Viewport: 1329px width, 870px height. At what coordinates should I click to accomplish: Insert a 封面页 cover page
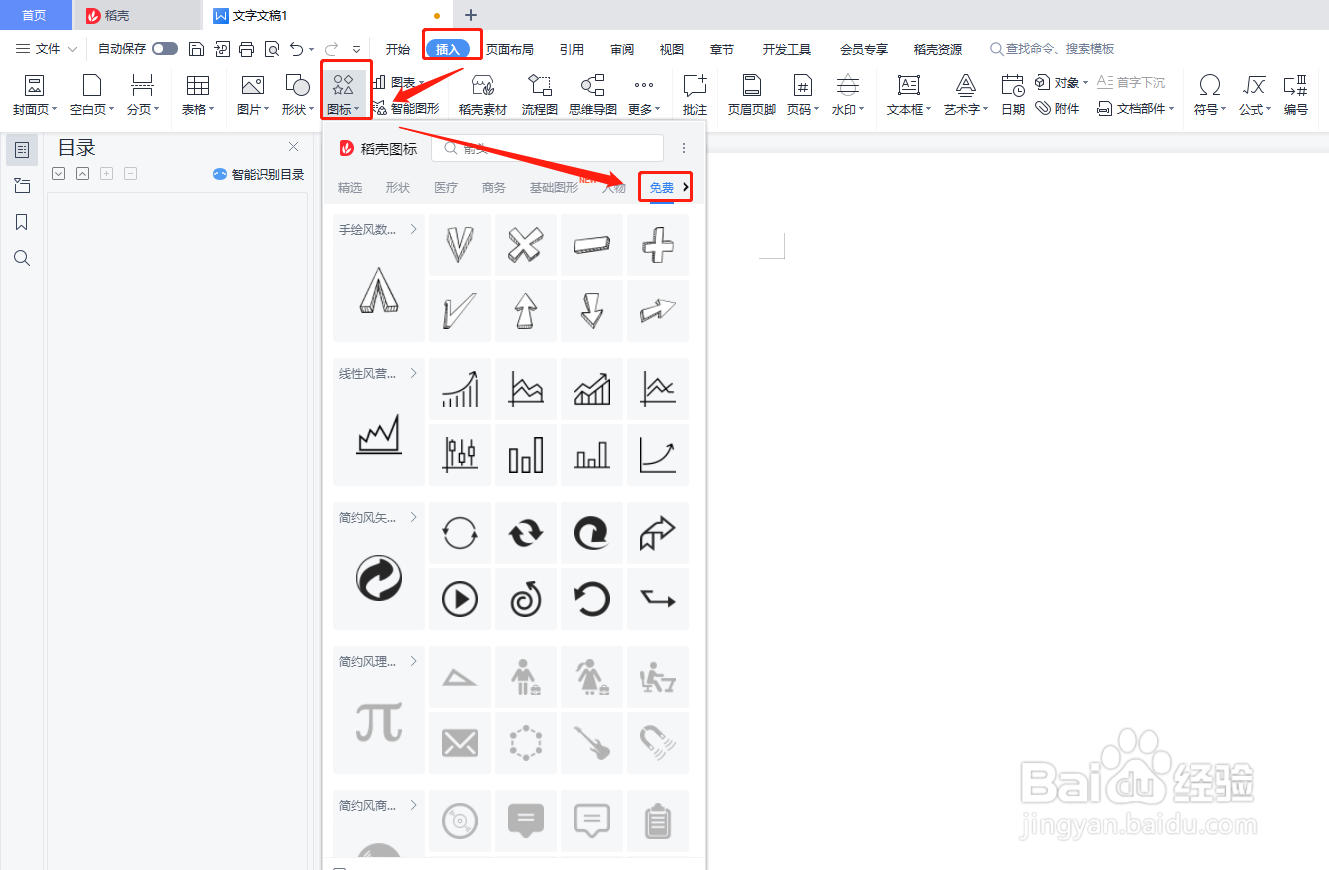[35, 95]
